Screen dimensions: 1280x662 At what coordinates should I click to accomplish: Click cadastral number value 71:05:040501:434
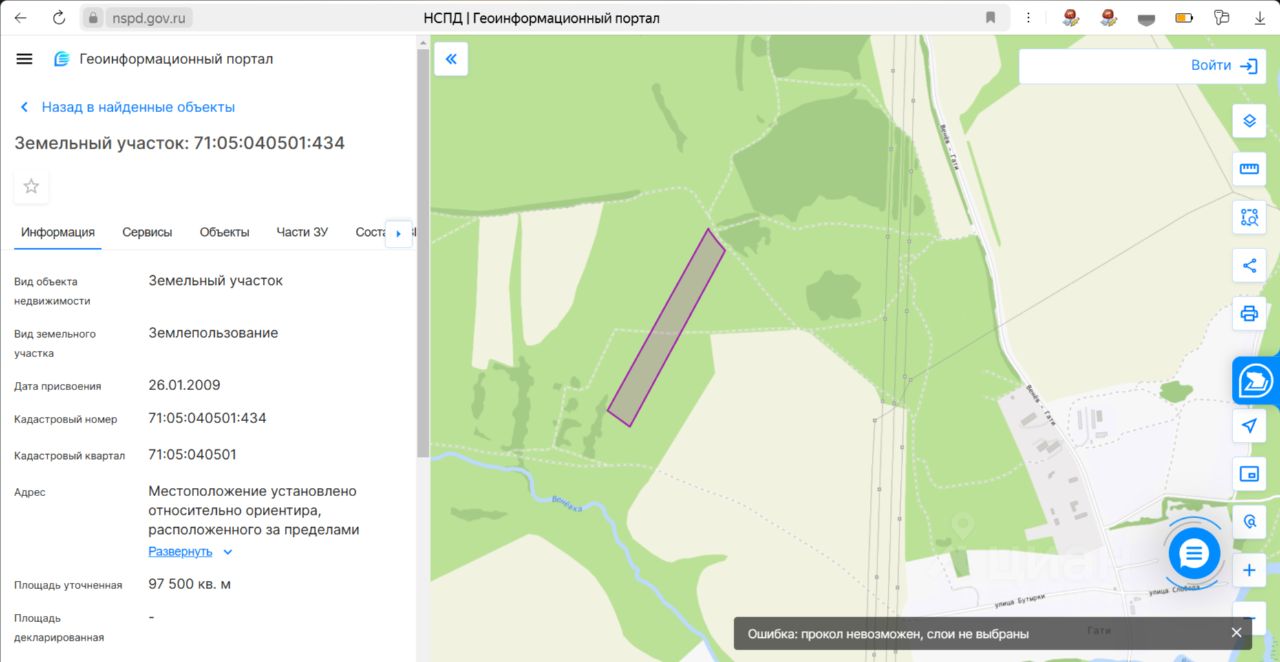[x=207, y=418]
